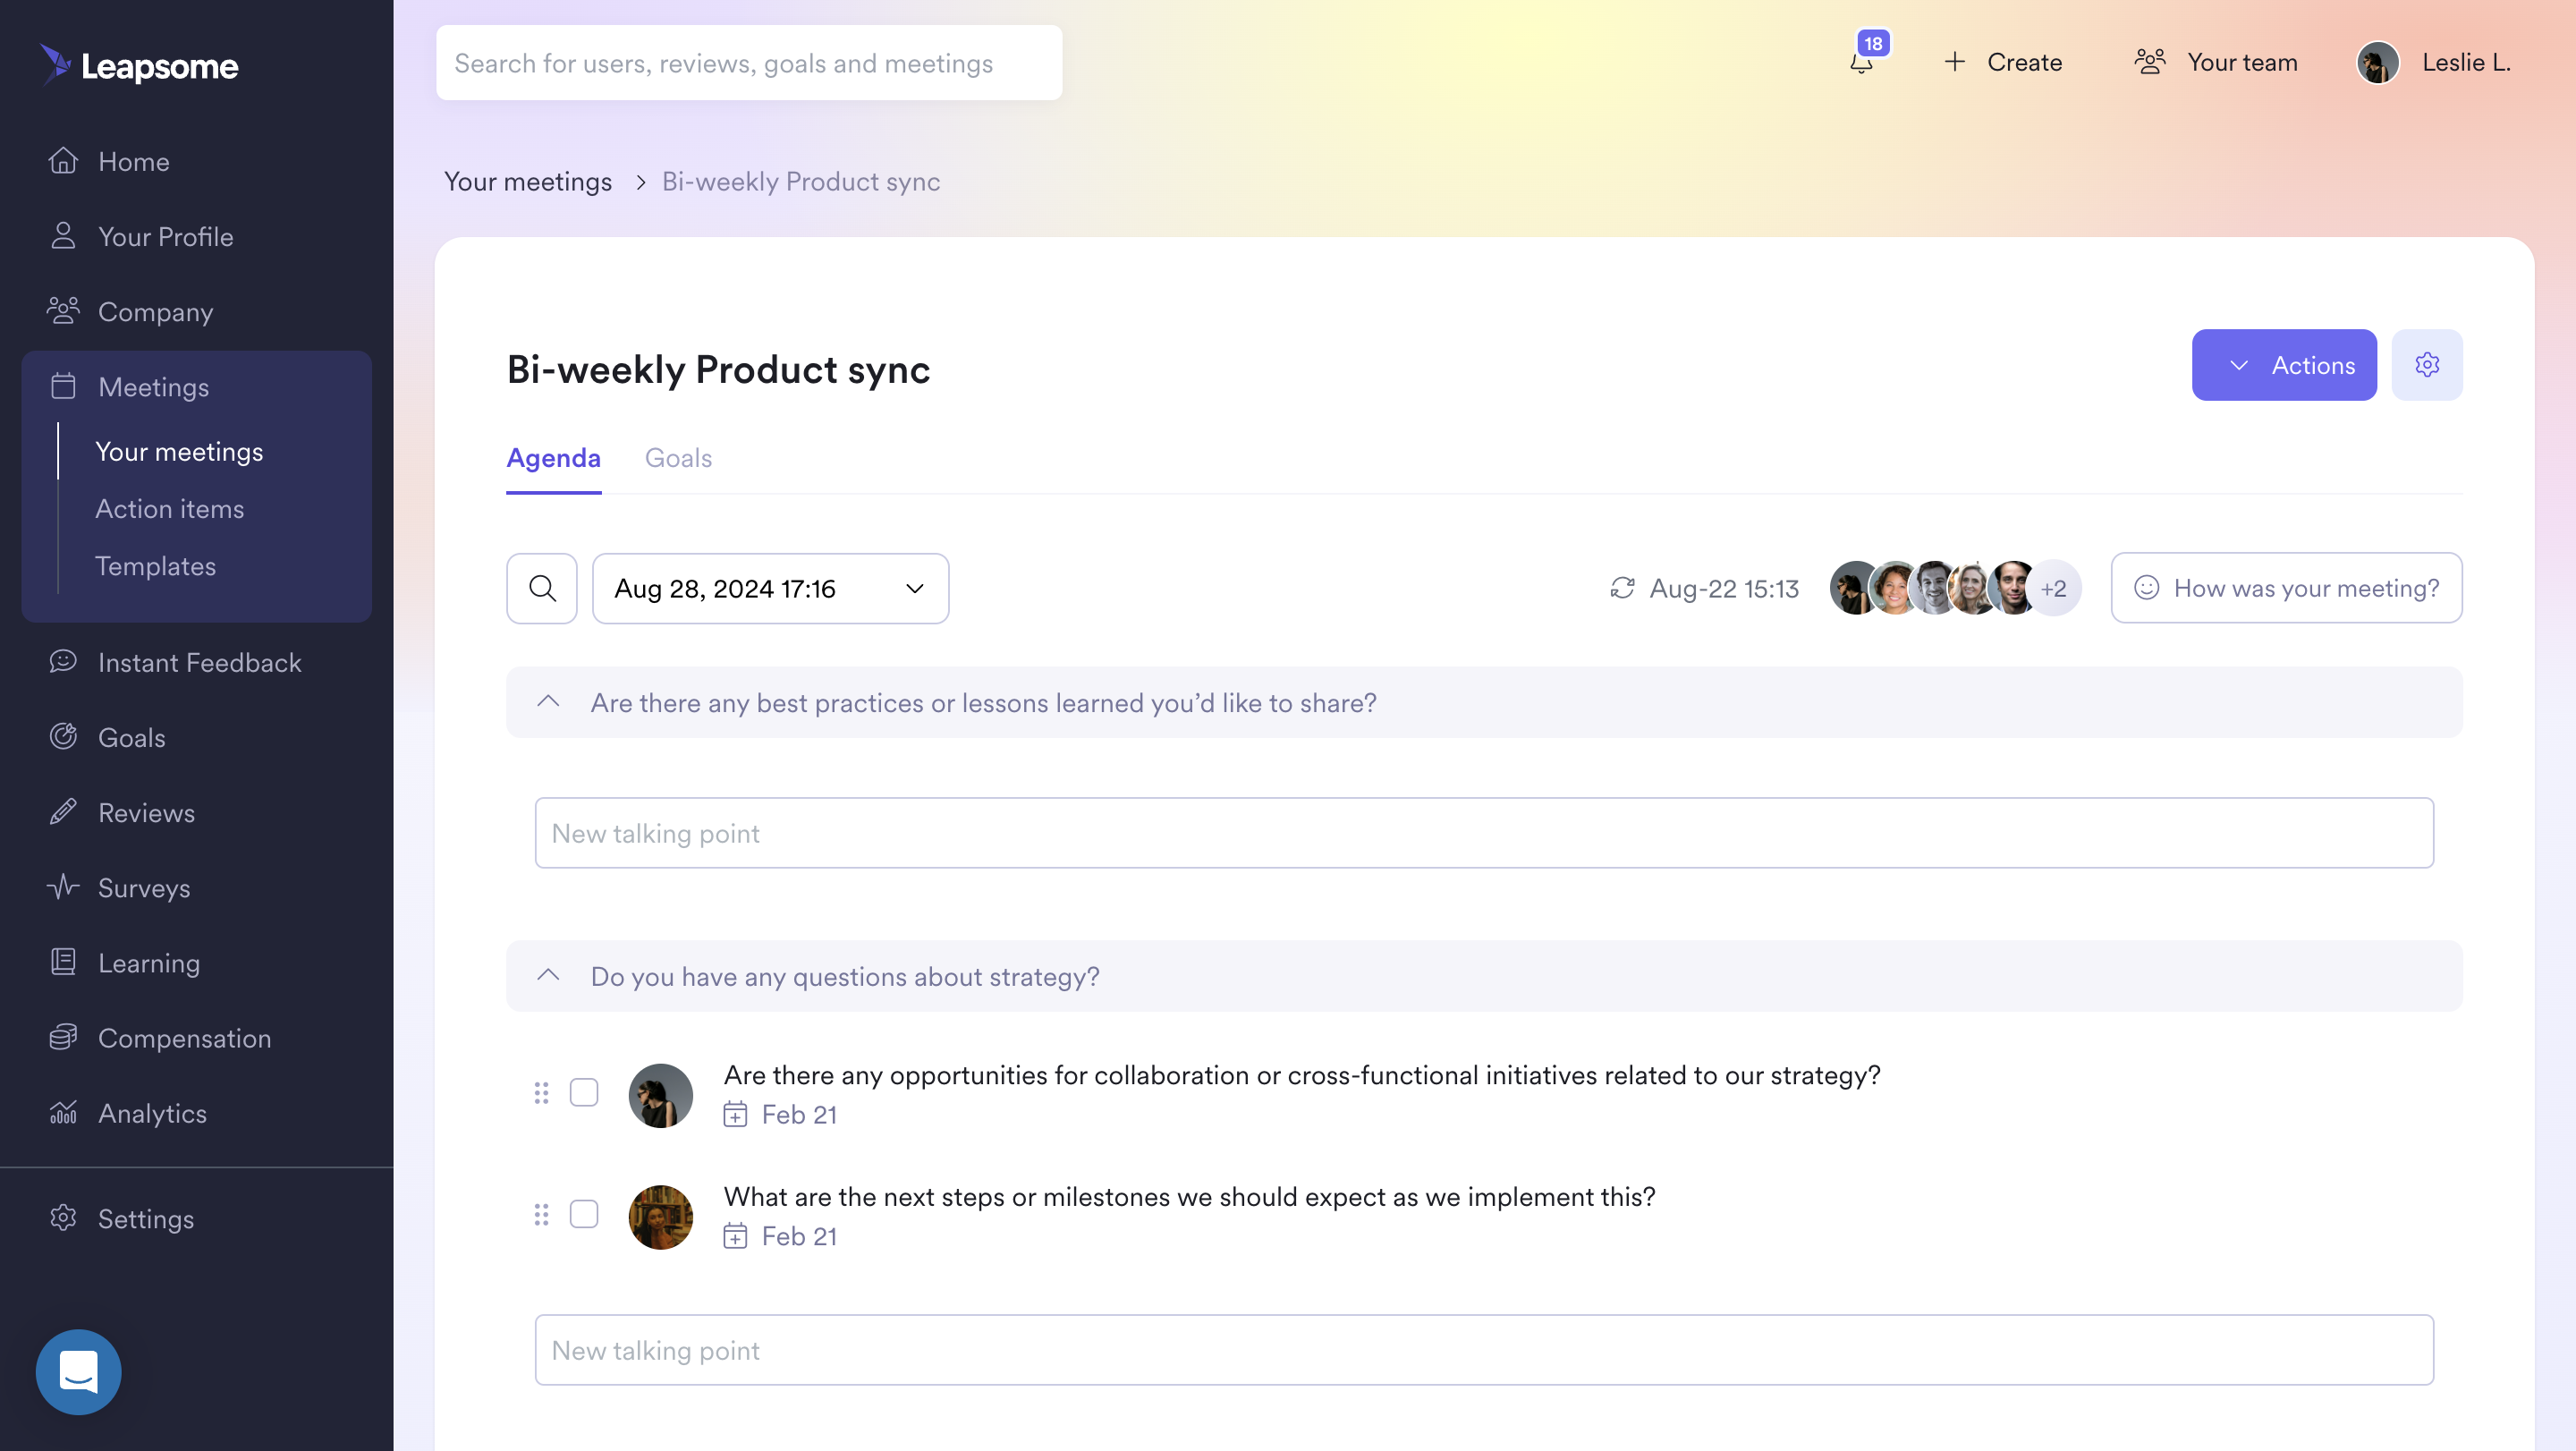The height and width of the screenshot is (1451, 2576).
Task: Click calendar icon under collaboration talking point
Action: click(x=735, y=1115)
